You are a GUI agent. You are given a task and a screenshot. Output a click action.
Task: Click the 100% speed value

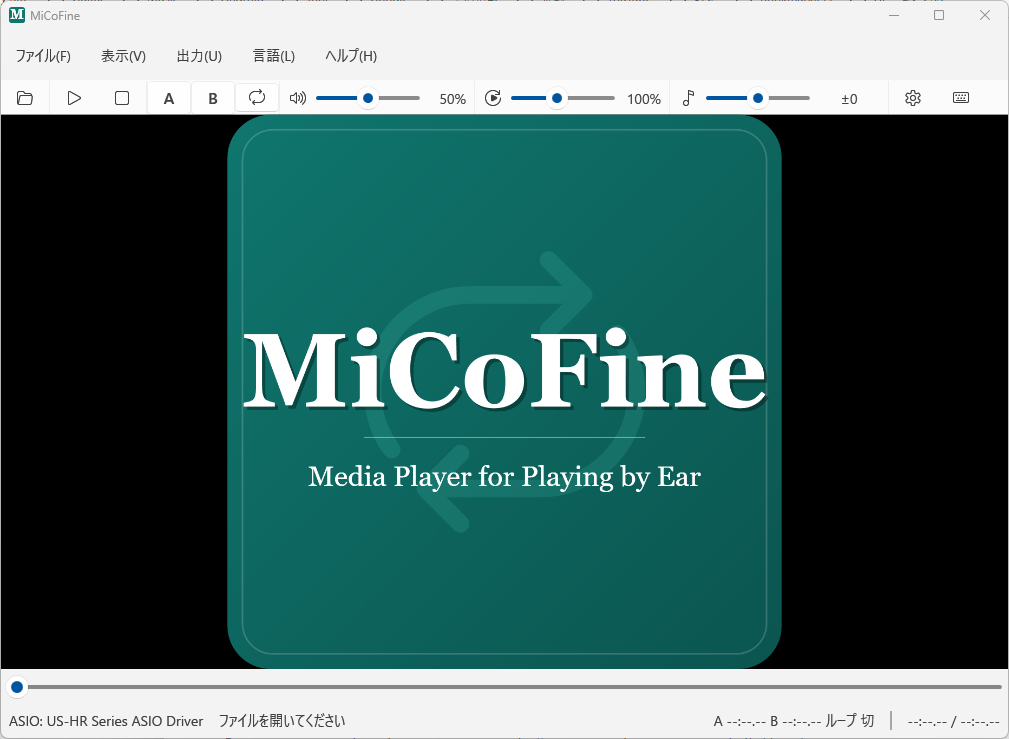coord(644,99)
